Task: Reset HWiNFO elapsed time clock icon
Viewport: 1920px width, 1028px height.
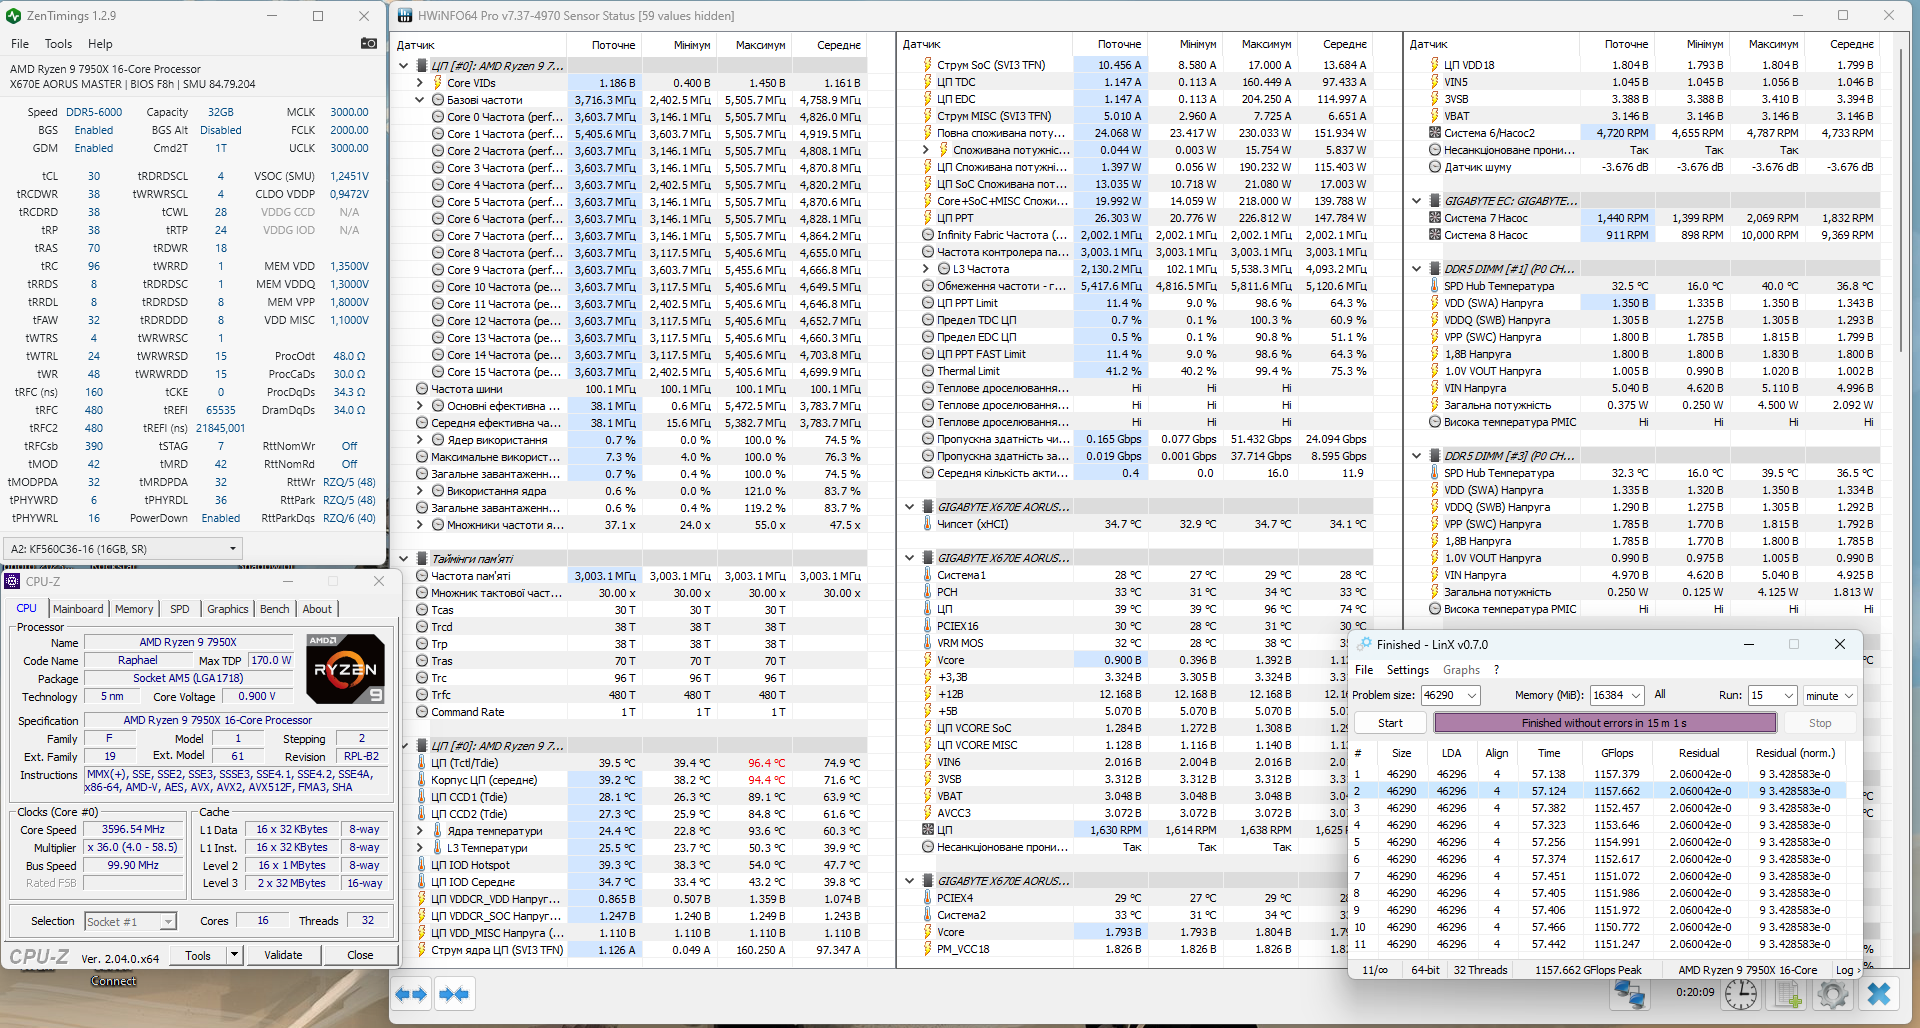Action: pyautogui.click(x=1741, y=994)
